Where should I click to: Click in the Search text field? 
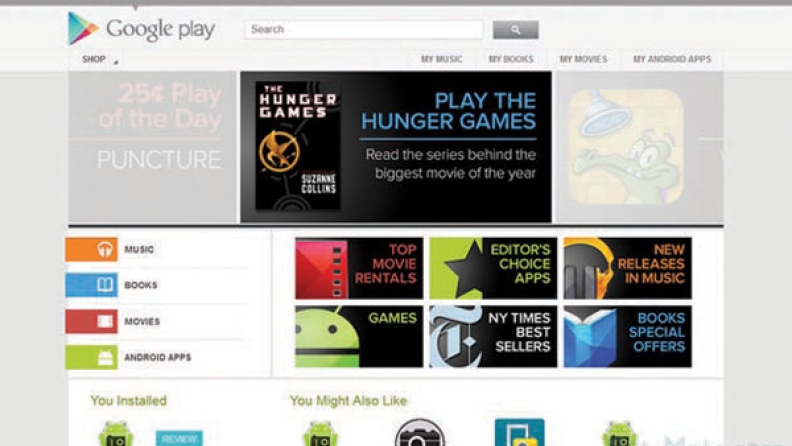[364, 30]
